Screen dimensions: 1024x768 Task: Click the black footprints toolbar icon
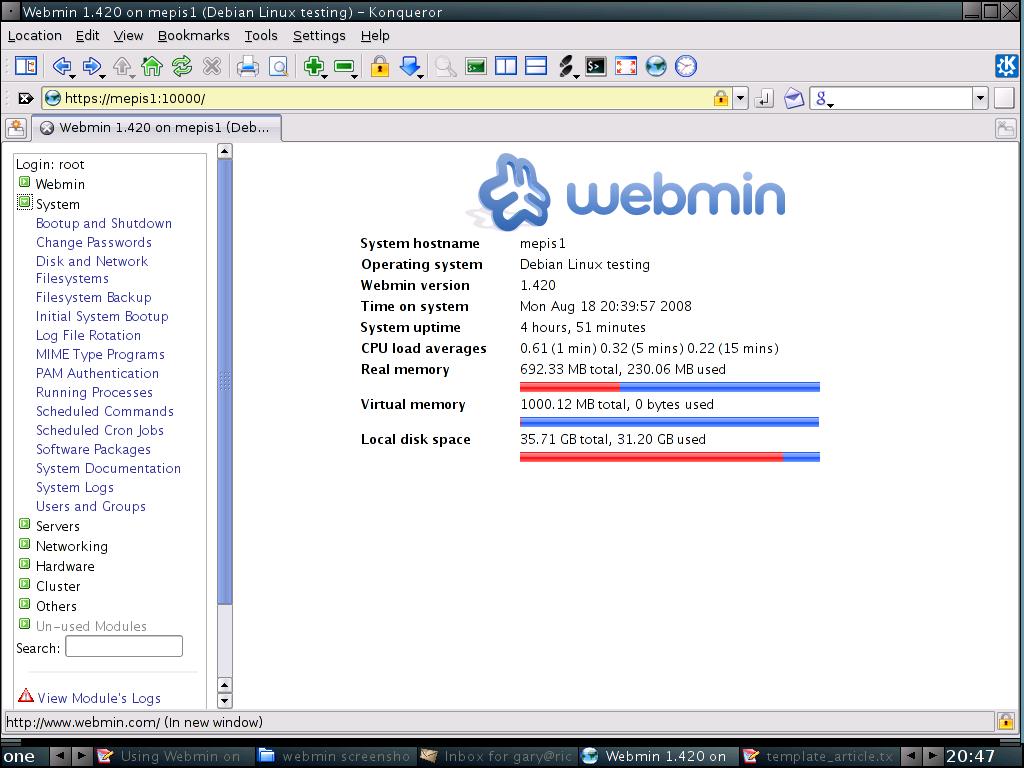coord(566,66)
